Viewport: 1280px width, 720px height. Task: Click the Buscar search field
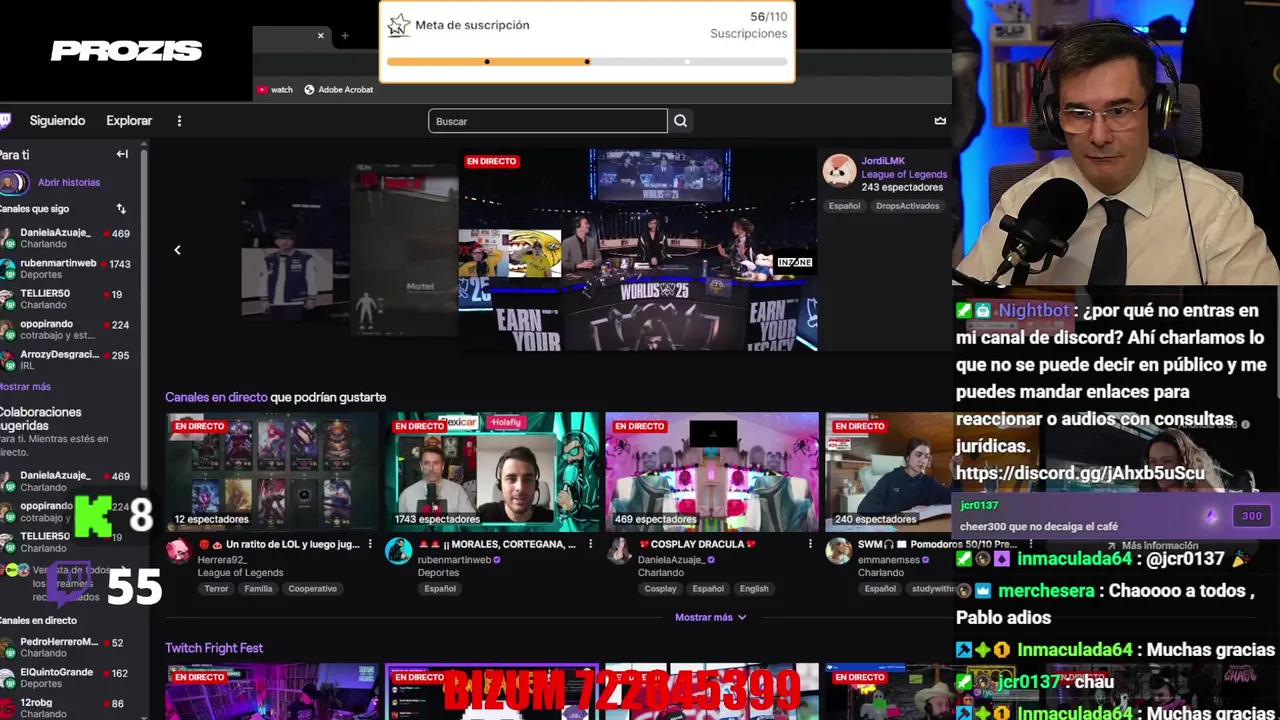pos(548,121)
